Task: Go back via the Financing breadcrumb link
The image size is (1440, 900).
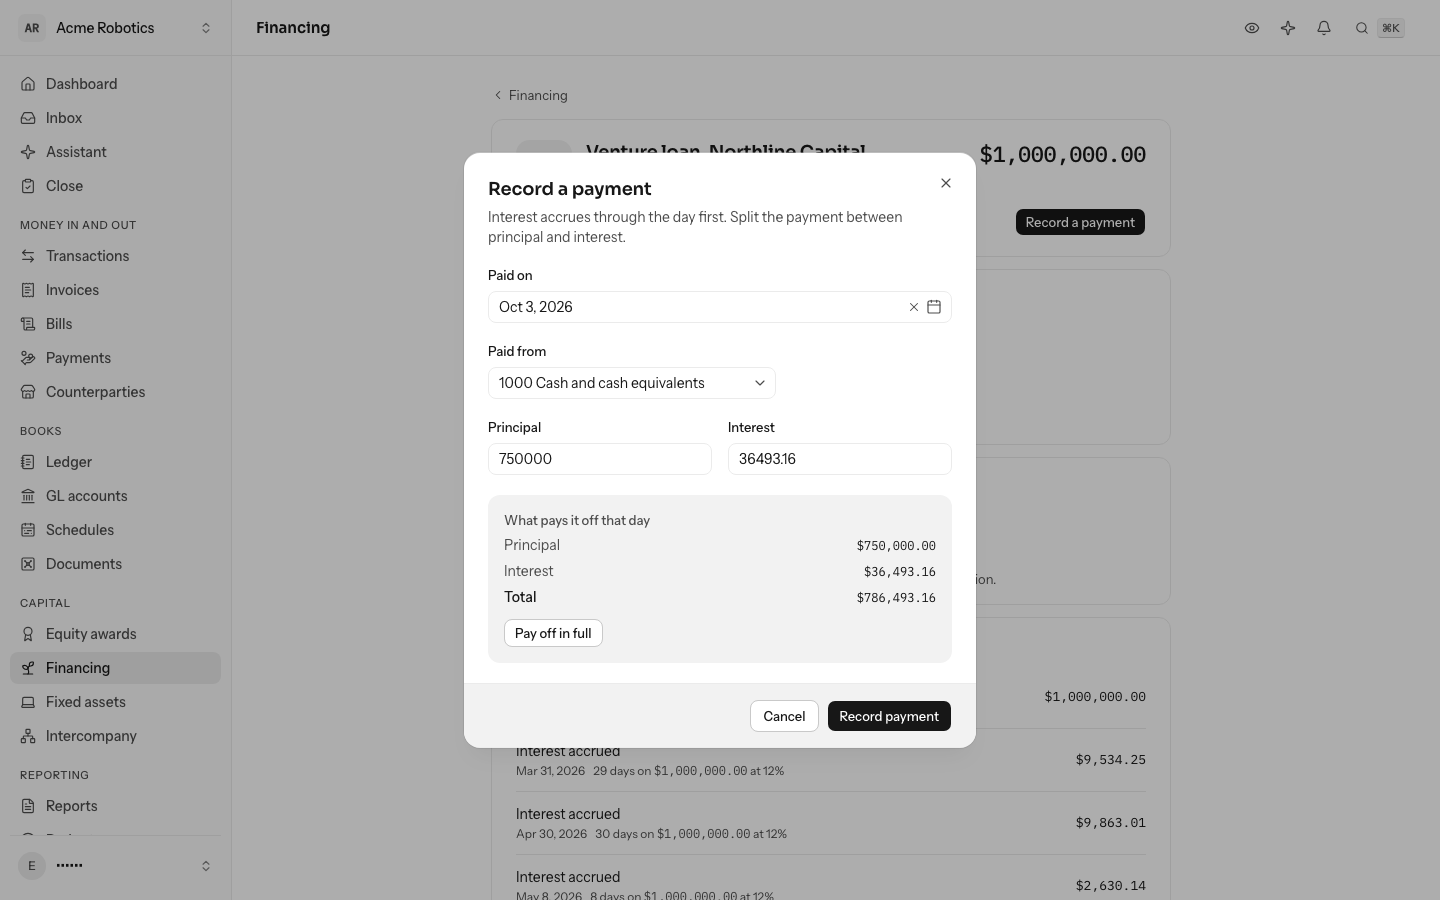Action: click(x=530, y=95)
